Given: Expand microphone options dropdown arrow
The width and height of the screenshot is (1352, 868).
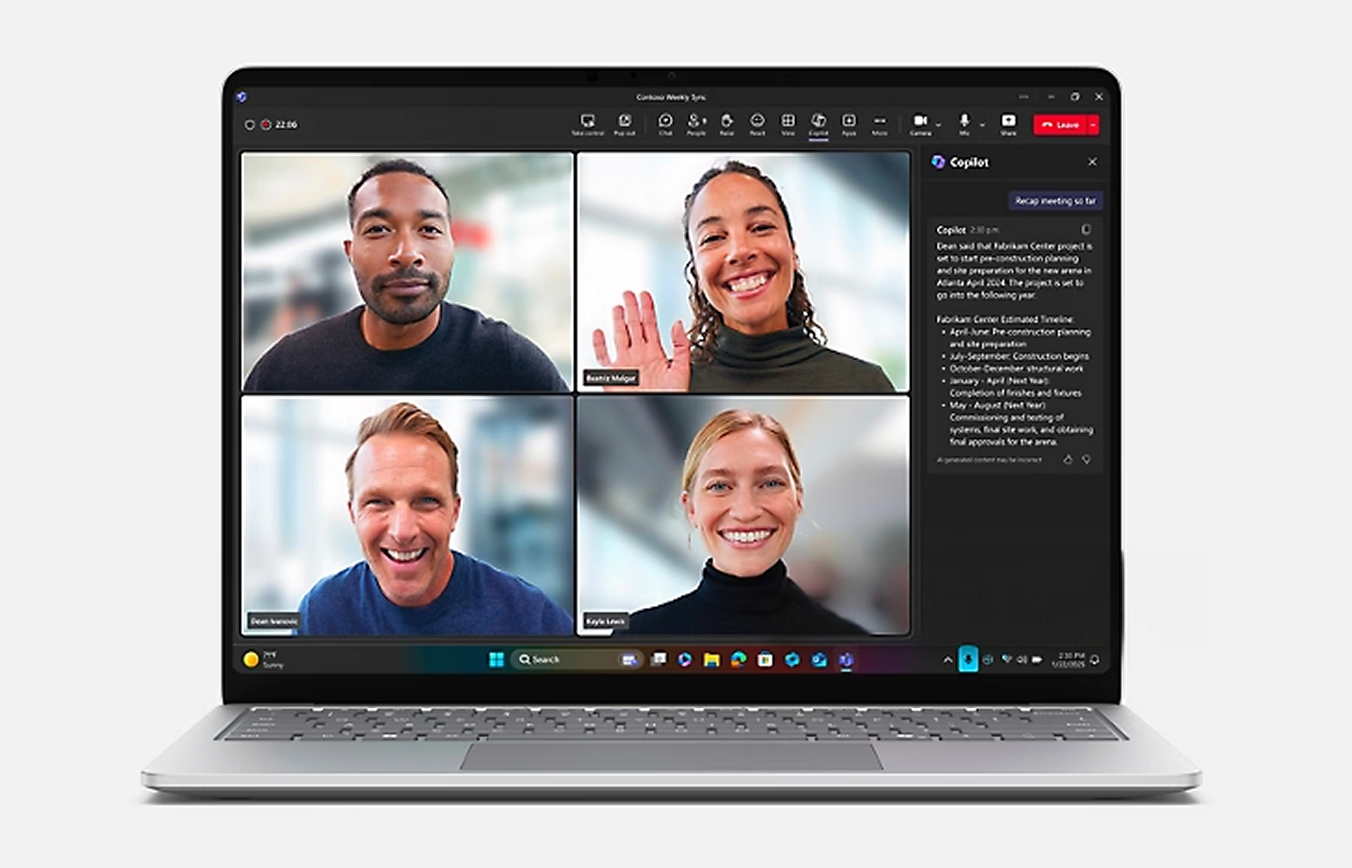Looking at the screenshot, I should pyautogui.click(x=982, y=125).
